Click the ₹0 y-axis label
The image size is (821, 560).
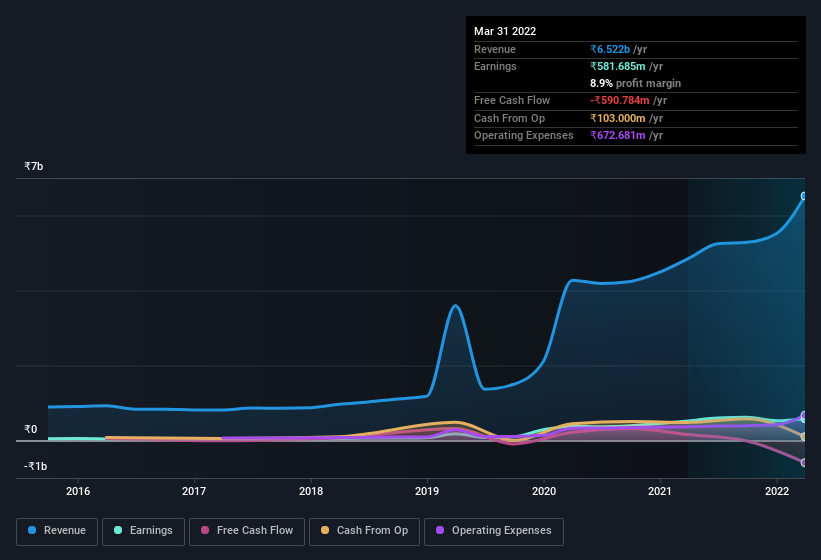[30, 429]
